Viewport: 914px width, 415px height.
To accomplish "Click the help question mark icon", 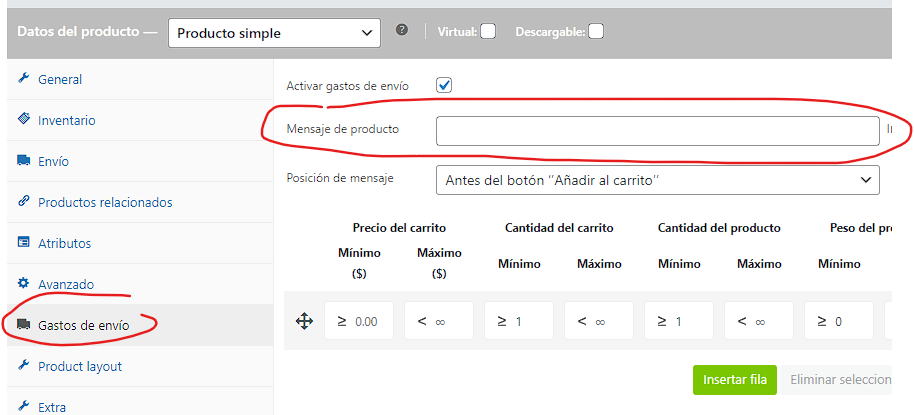I will click(x=402, y=31).
